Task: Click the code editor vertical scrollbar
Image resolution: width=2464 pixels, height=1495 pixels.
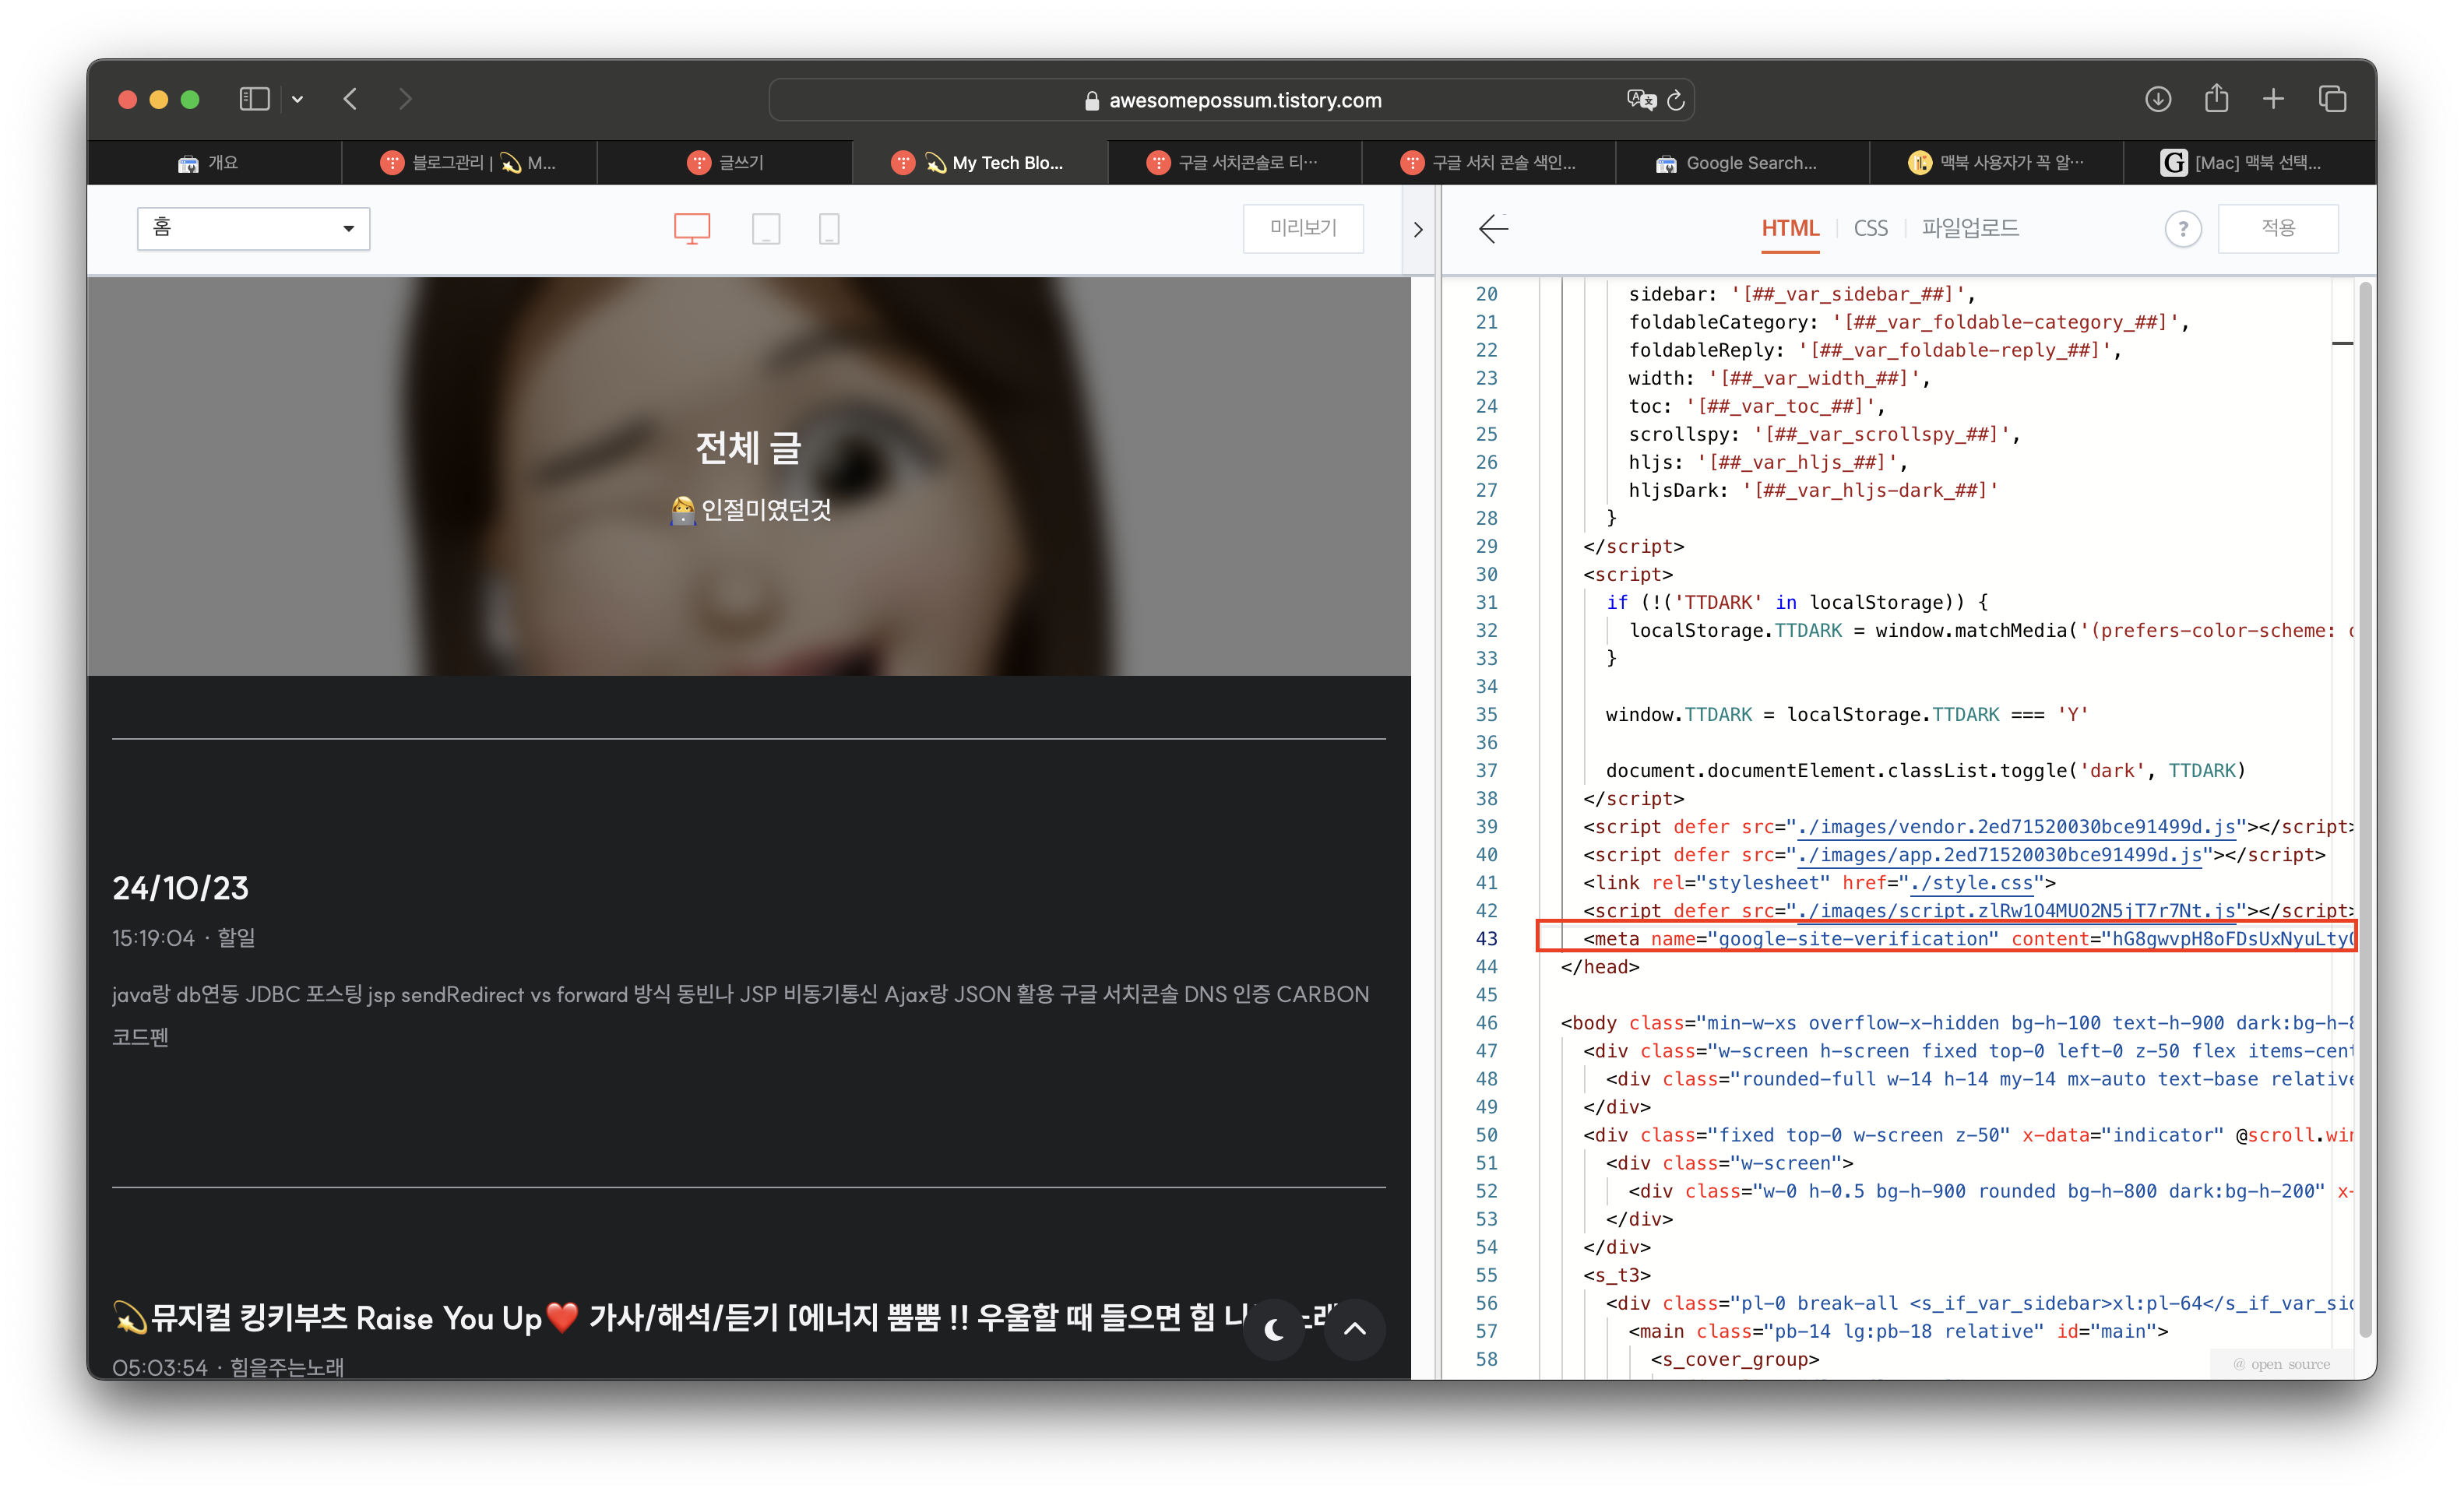Action: [x=2365, y=810]
